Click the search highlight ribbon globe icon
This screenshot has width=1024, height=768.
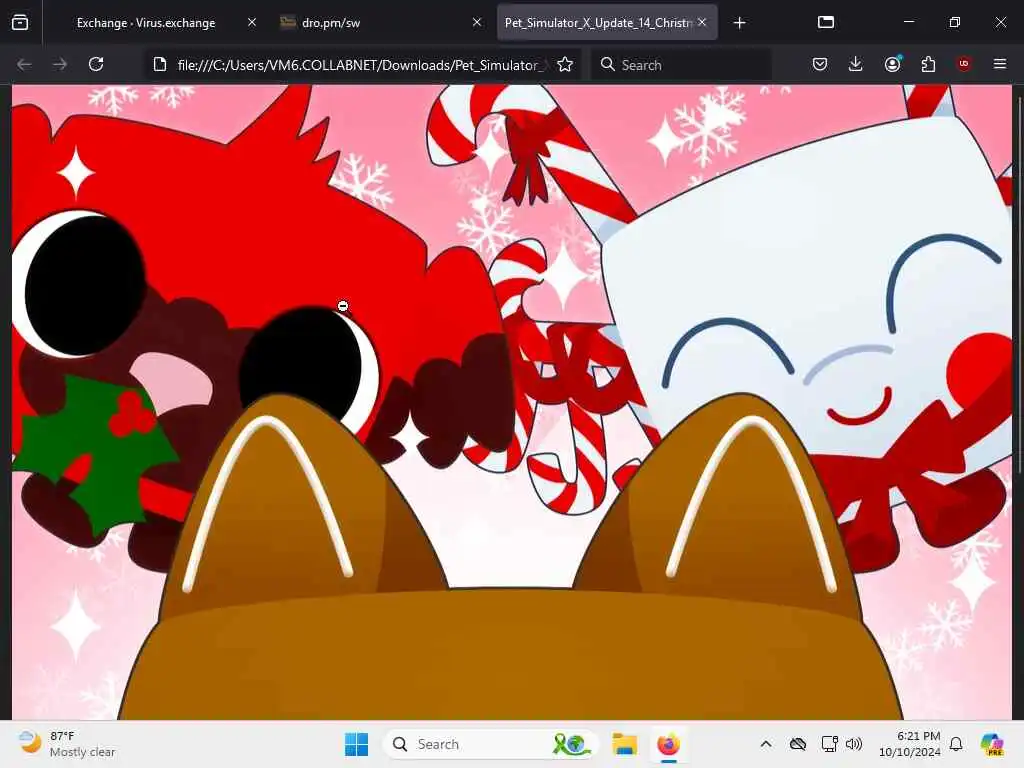point(571,744)
